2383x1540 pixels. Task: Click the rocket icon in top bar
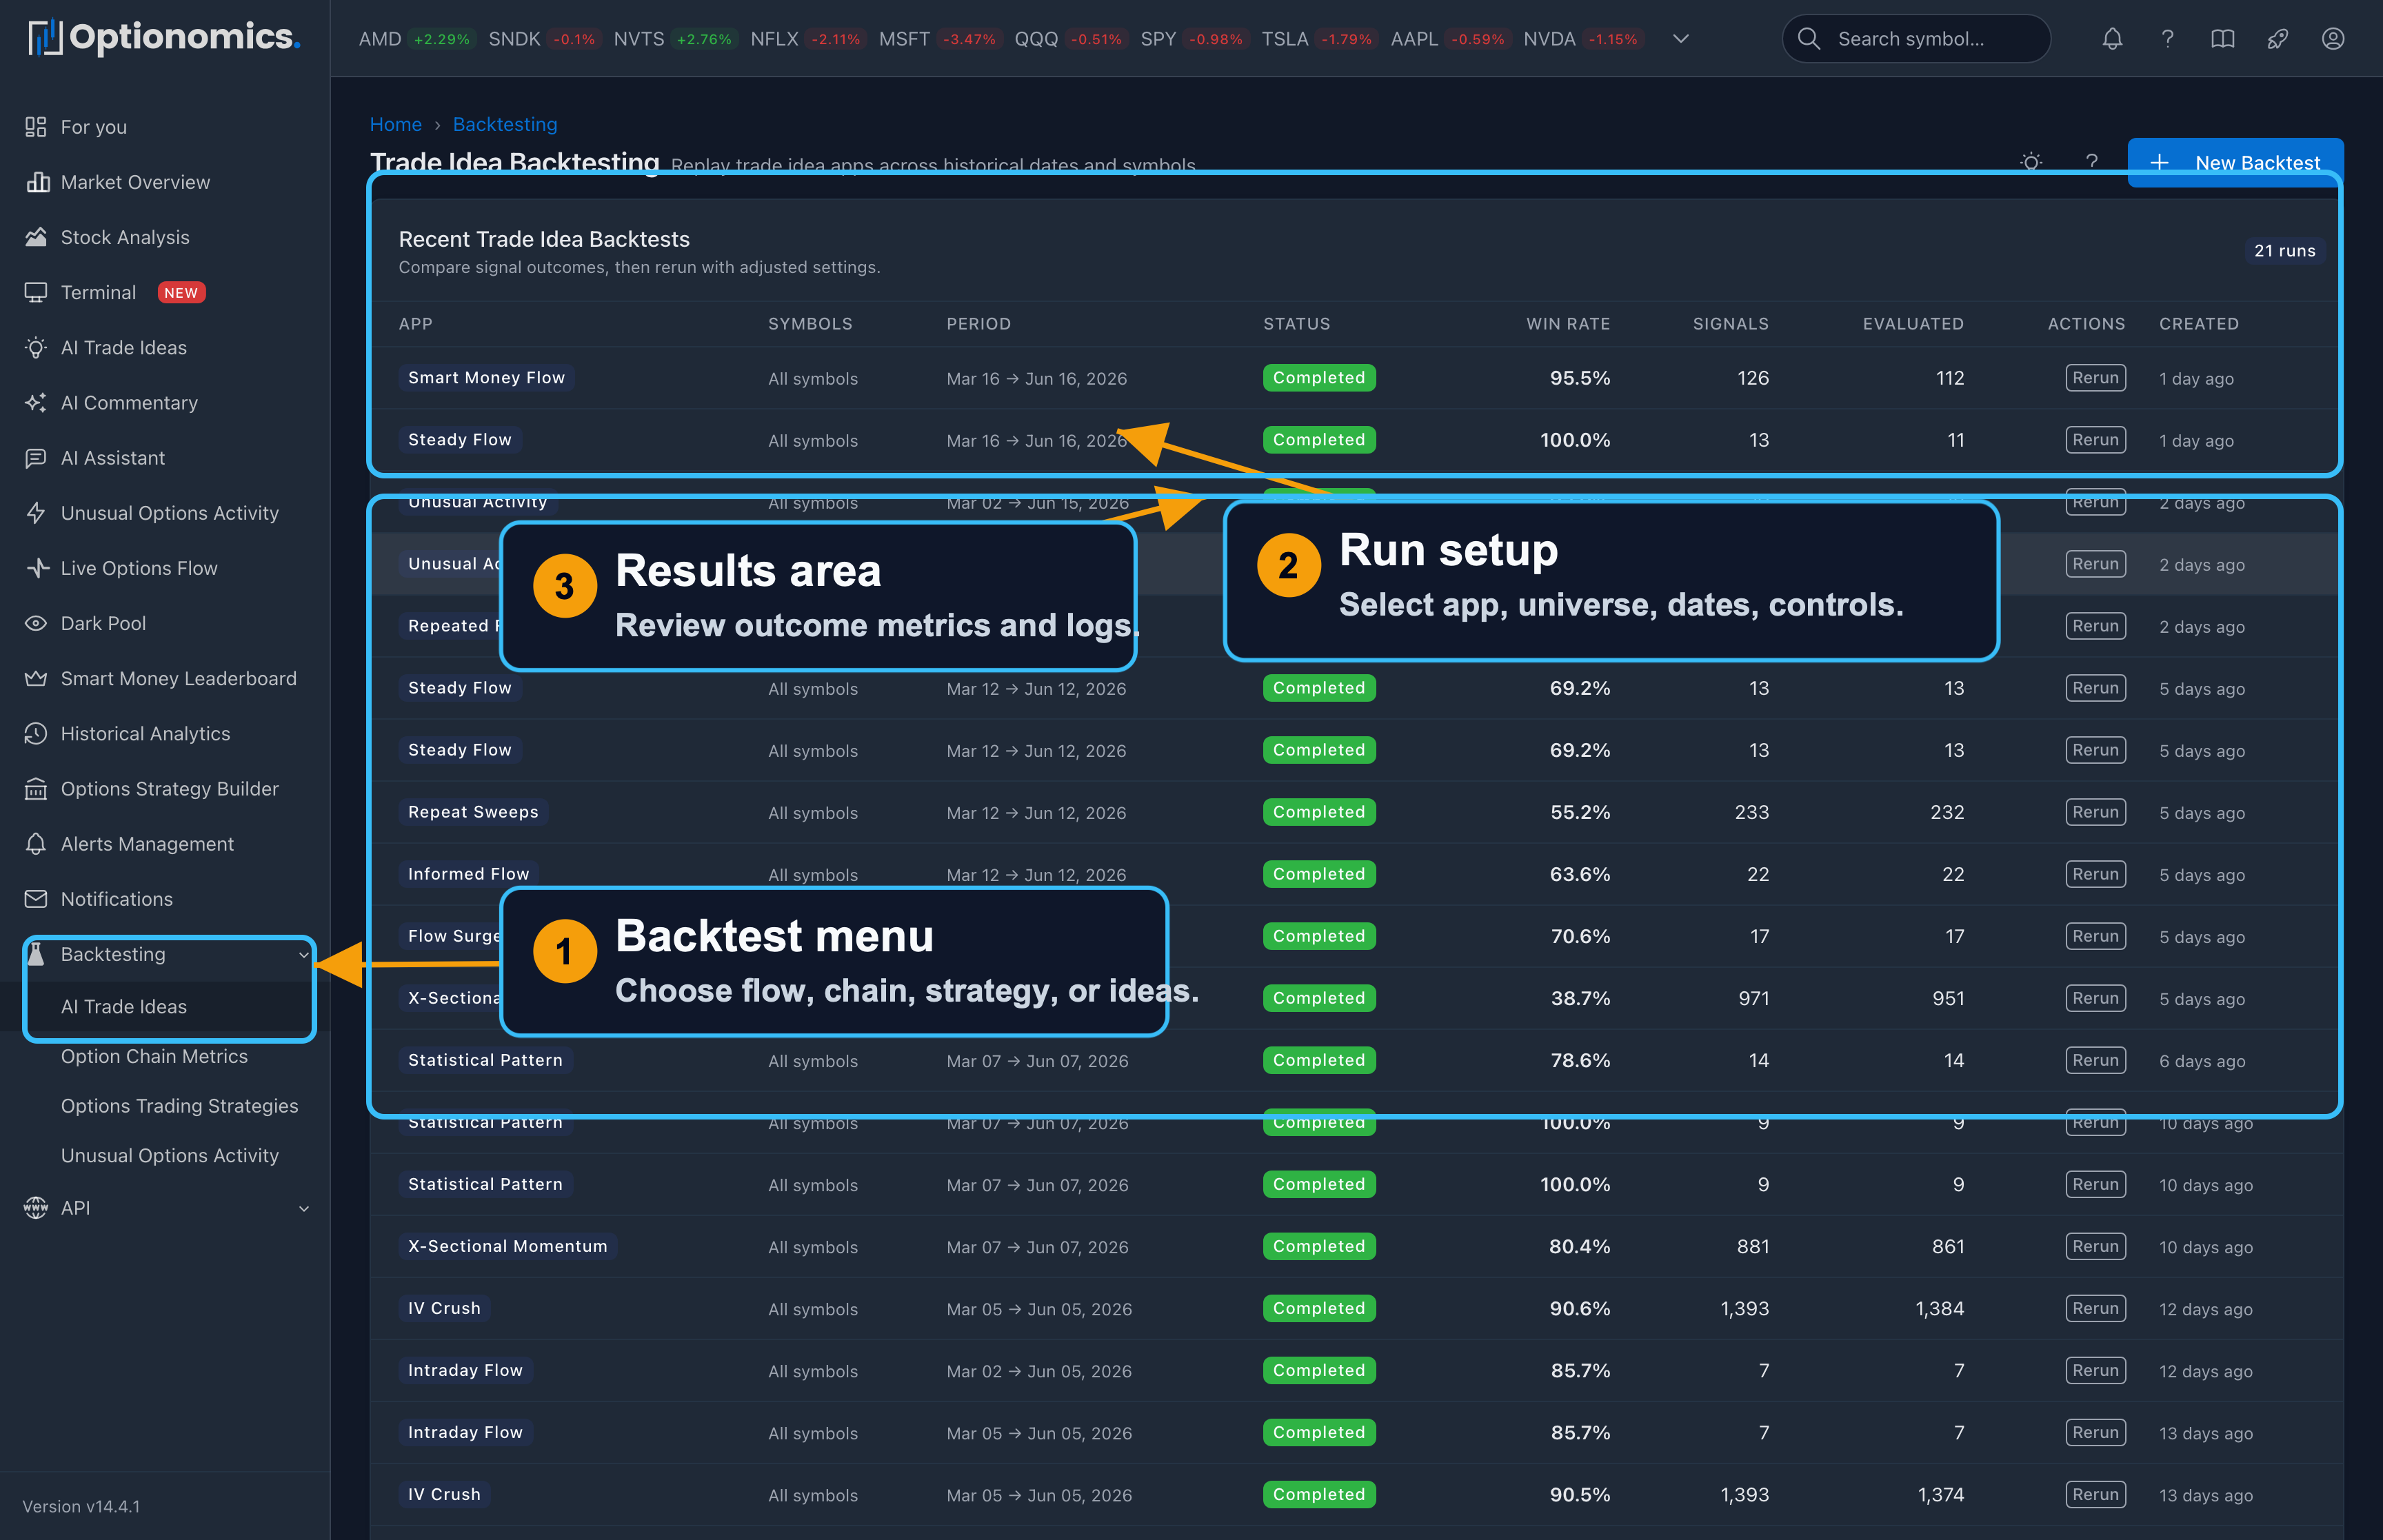pos(2277,39)
